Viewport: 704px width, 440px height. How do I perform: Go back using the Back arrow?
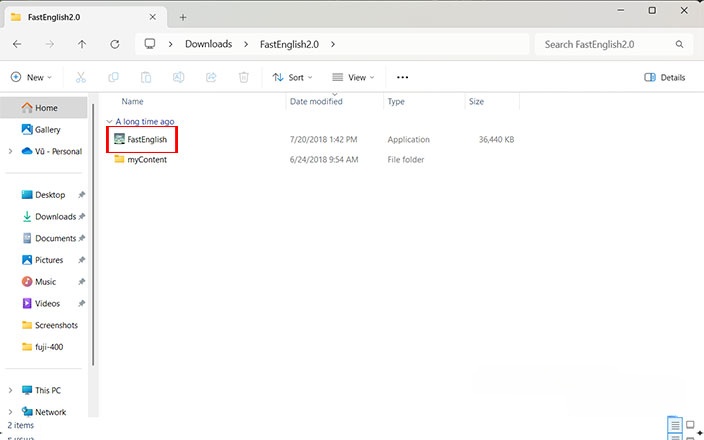tap(17, 44)
